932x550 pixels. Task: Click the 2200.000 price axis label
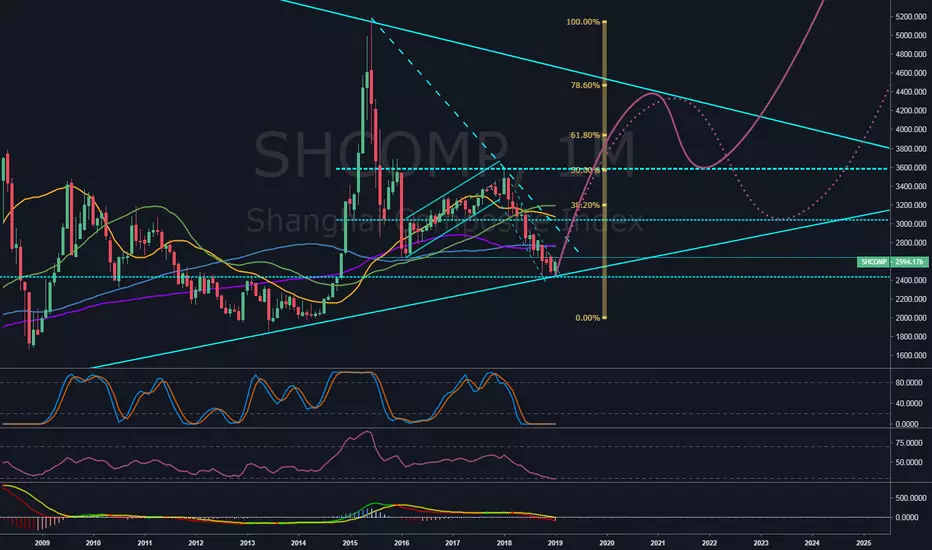[911, 299]
